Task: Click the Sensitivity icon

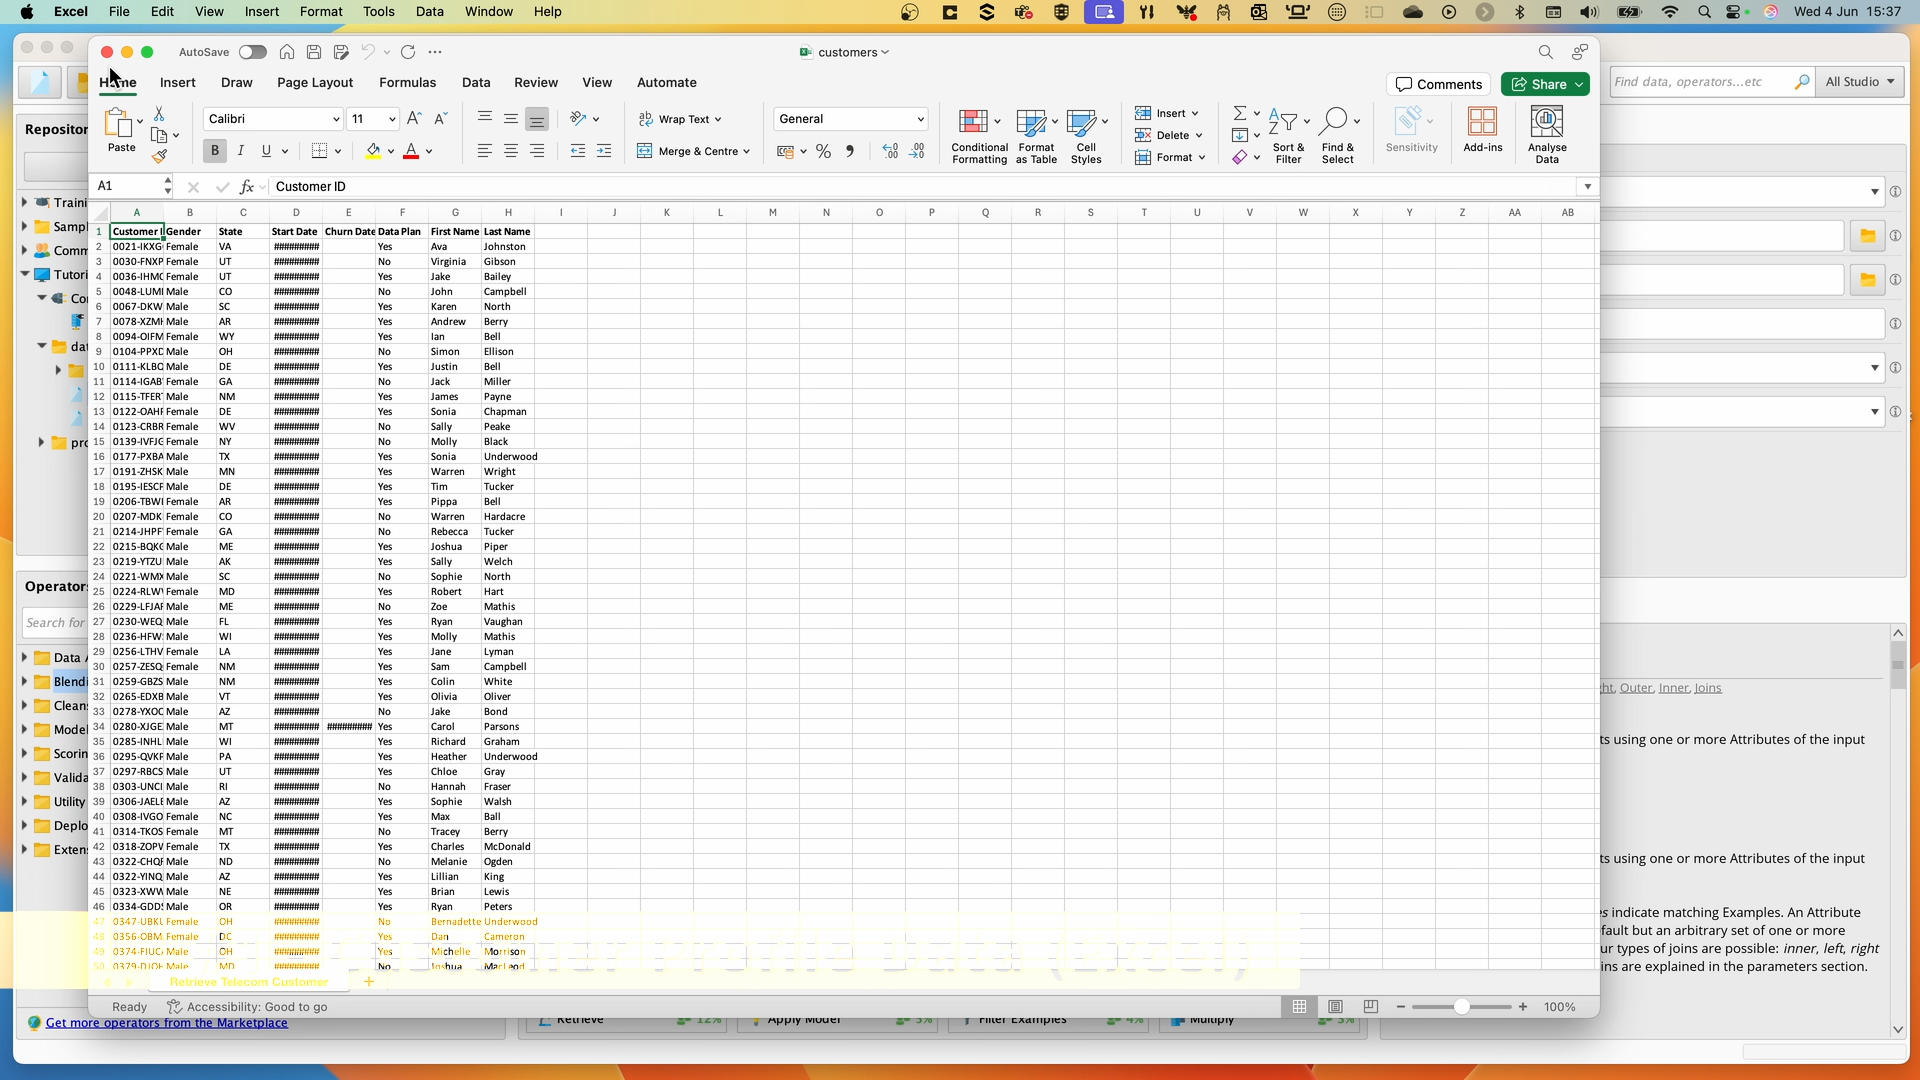Action: [x=1411, y=130]
